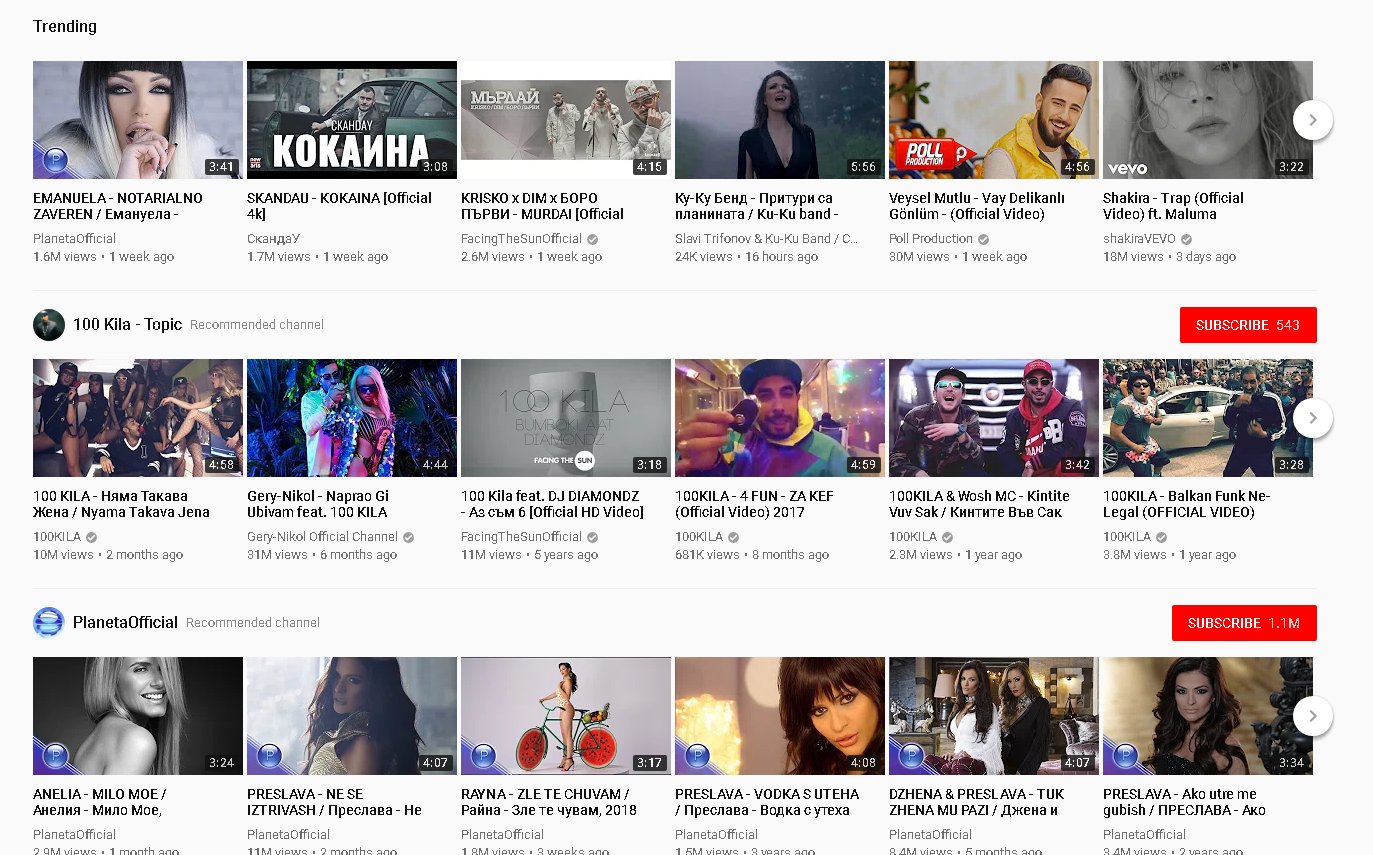1373x855 pixels.
Task: Play the ANELIA - MILO MOE thumbnail
Action: click(x=138, y=716)
